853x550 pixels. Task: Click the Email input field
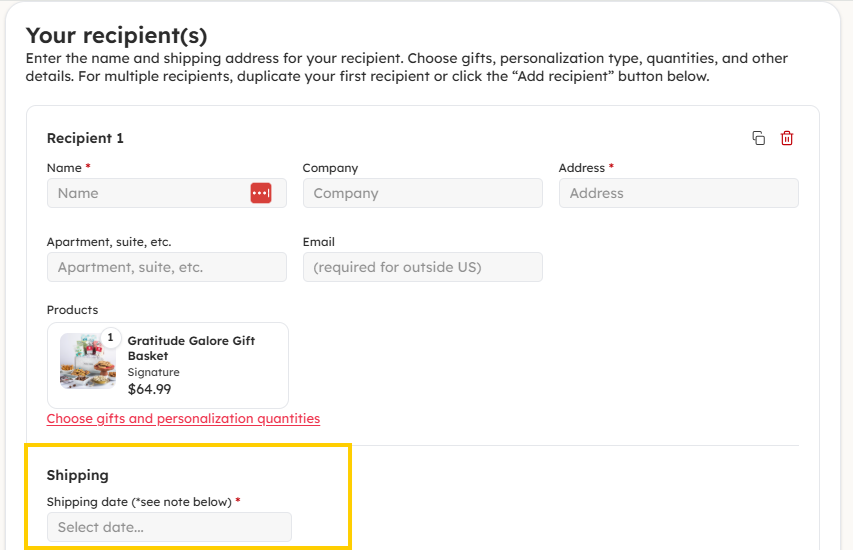pos(423,267)
